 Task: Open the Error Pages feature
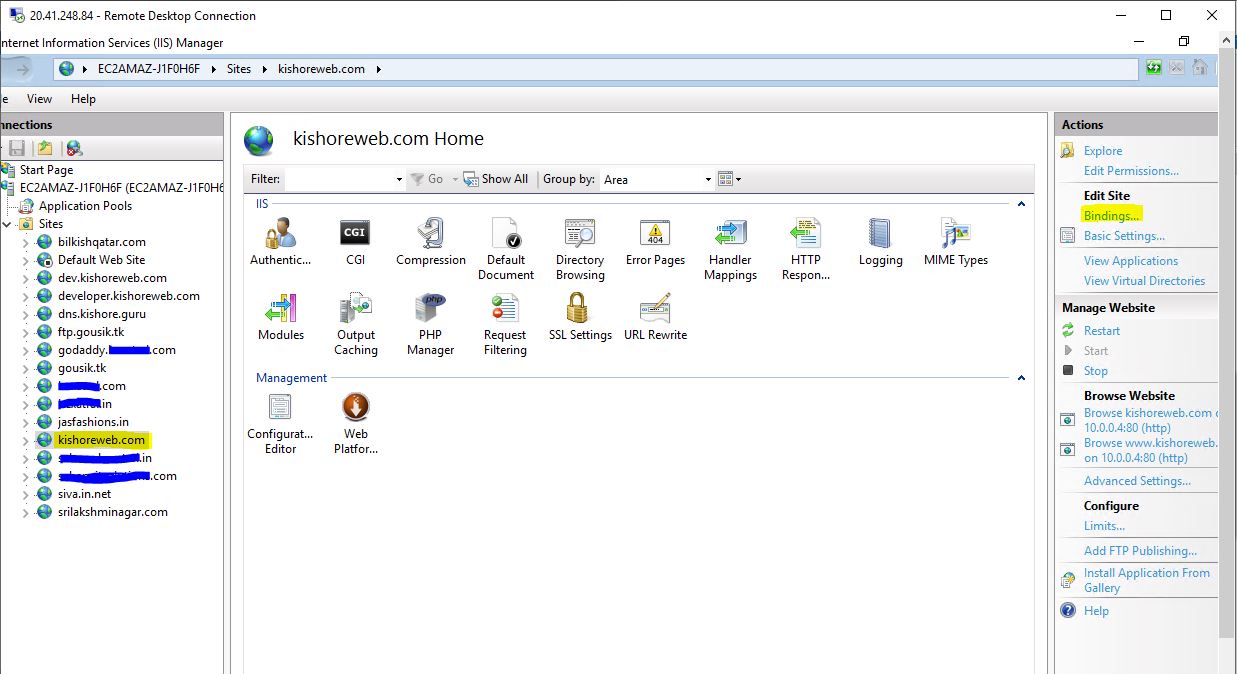click(x=655, y=235)
